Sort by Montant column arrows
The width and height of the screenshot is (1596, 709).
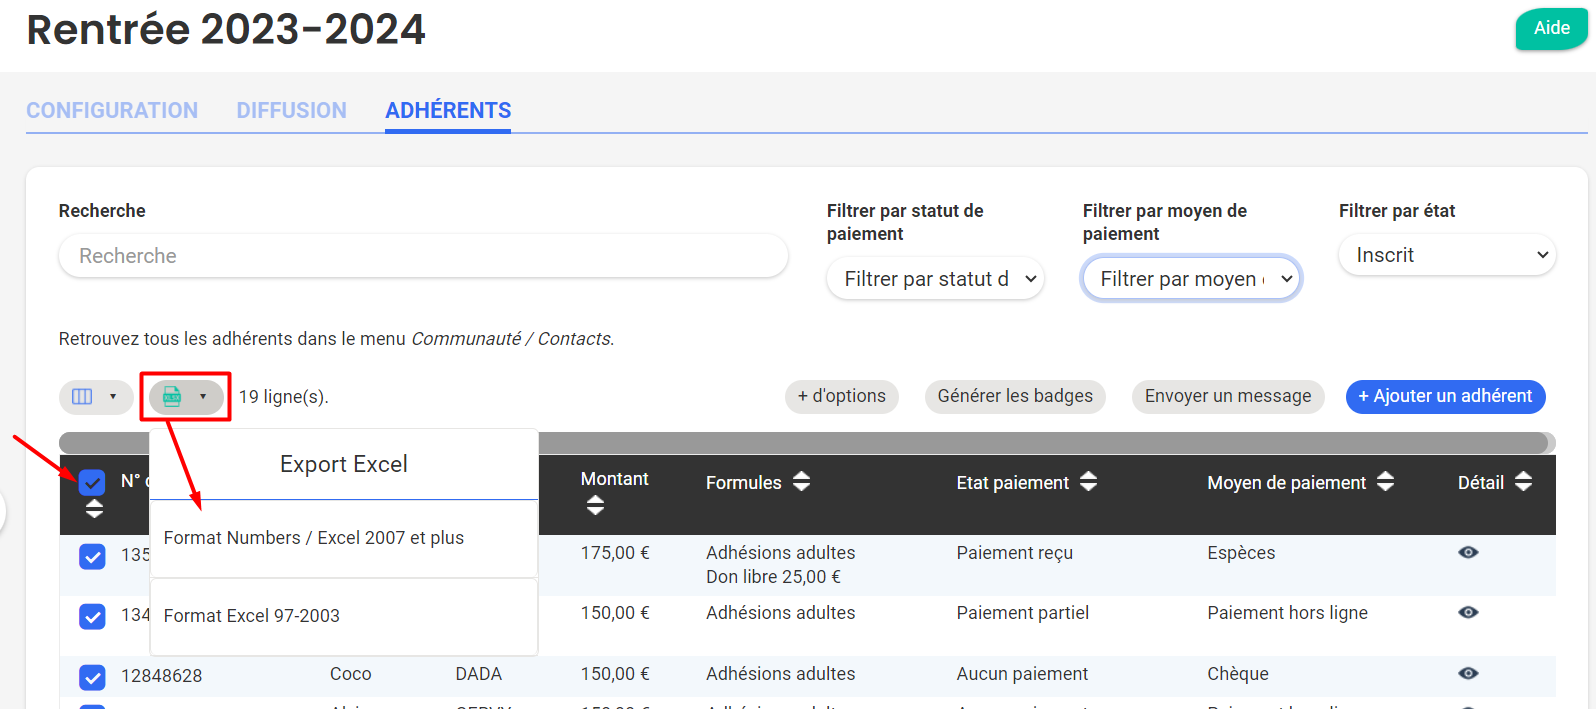[x=595, y=505]
